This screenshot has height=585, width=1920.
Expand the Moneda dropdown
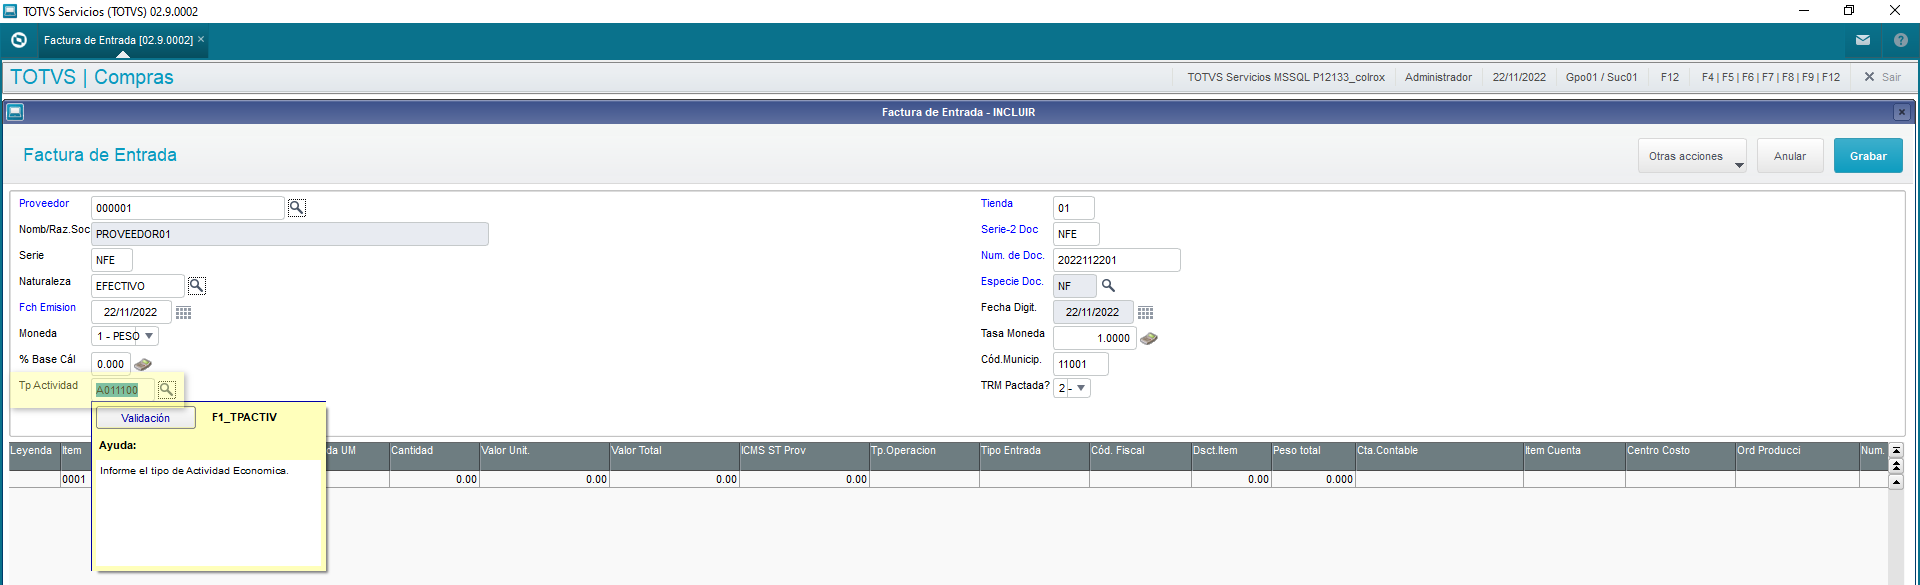[x=149, y=336]
